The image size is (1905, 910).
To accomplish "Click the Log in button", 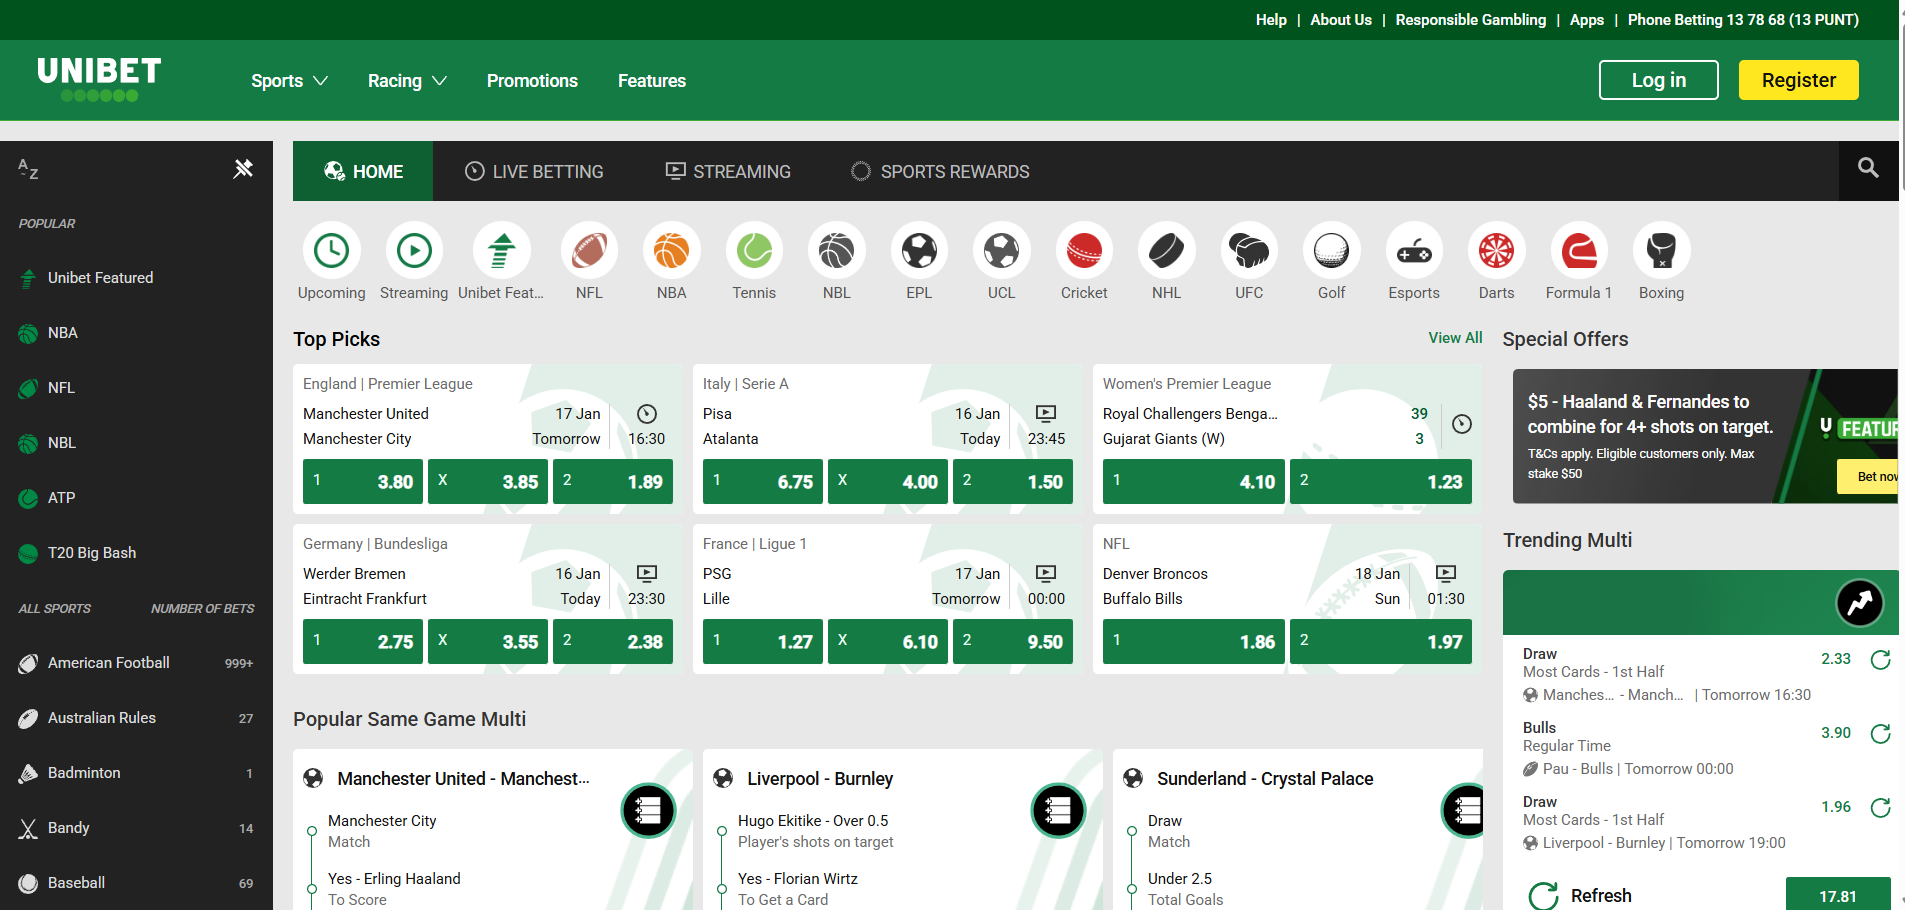I will pyautogui.click(x=1658, y=80).
